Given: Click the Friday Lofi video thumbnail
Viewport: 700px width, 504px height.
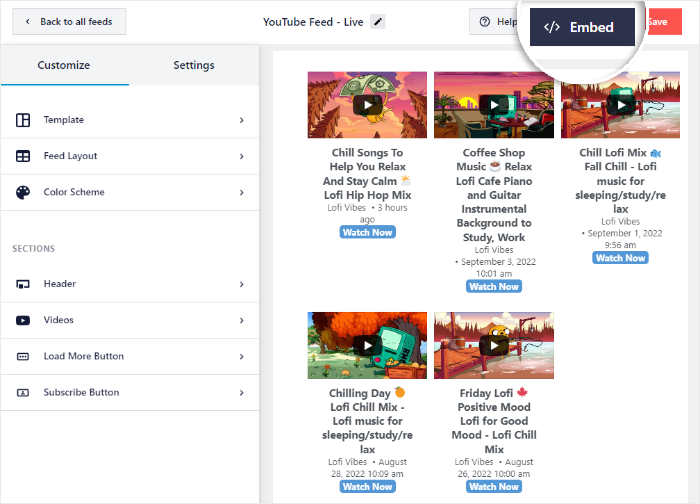Looking at the screenshot, I should tap(494, 346).
